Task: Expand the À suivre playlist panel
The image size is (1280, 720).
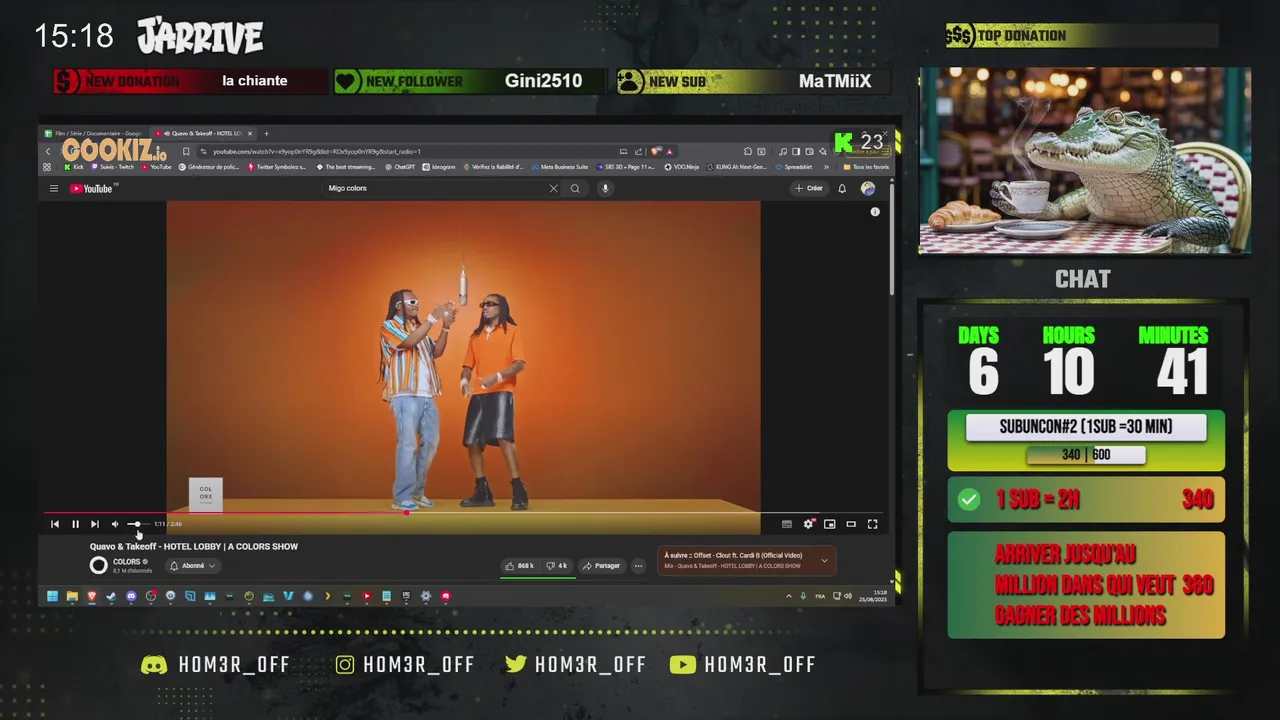Action: (824, 561)
